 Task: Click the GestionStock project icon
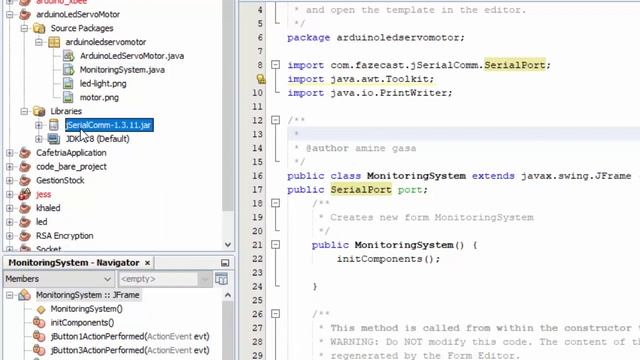(25, 180)
